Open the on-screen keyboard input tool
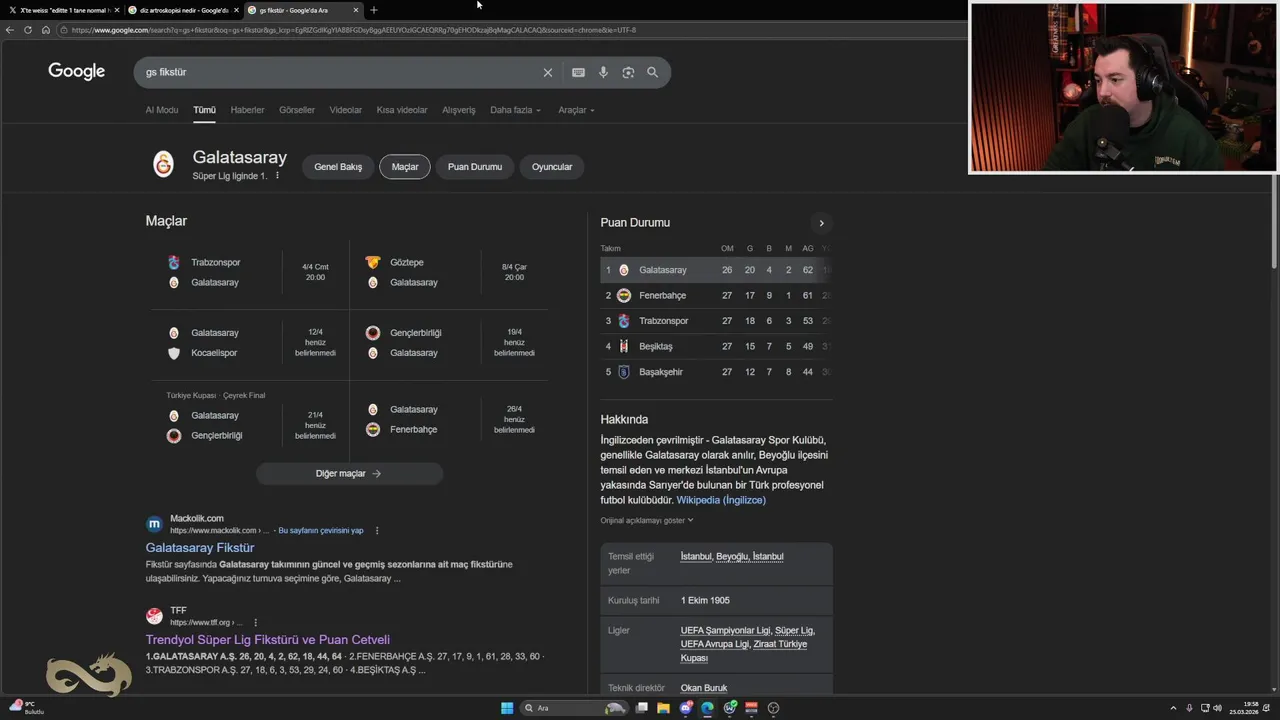Screen dimensions: 1280x720 [578, 72]
